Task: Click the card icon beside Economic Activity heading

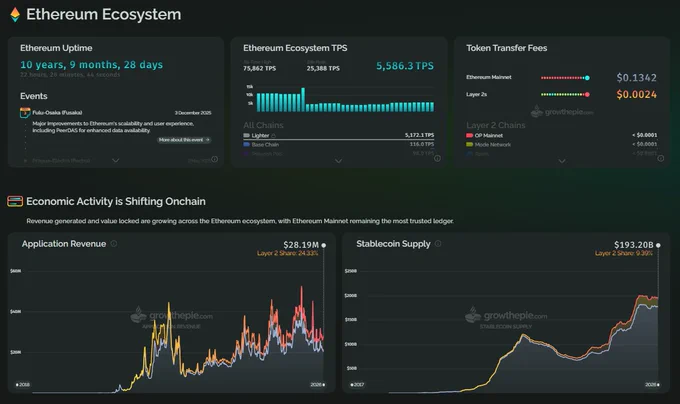Action: [15, 201]
